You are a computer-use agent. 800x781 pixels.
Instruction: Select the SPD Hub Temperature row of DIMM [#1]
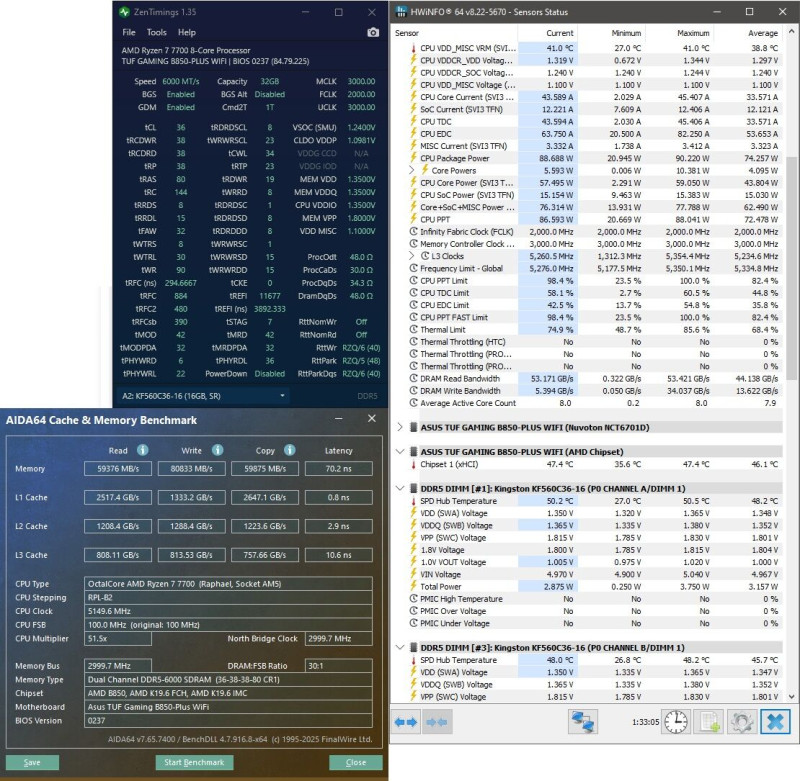[x=595, y=501]
